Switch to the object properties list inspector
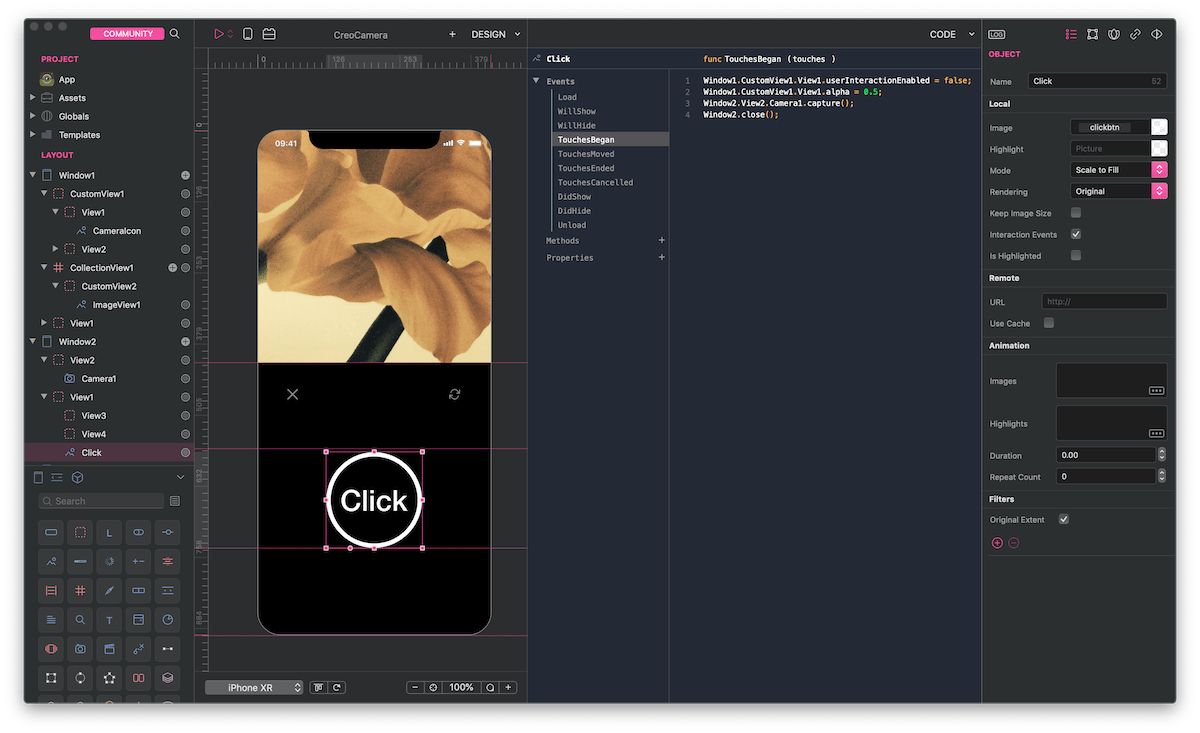 tap(1071, 34)
